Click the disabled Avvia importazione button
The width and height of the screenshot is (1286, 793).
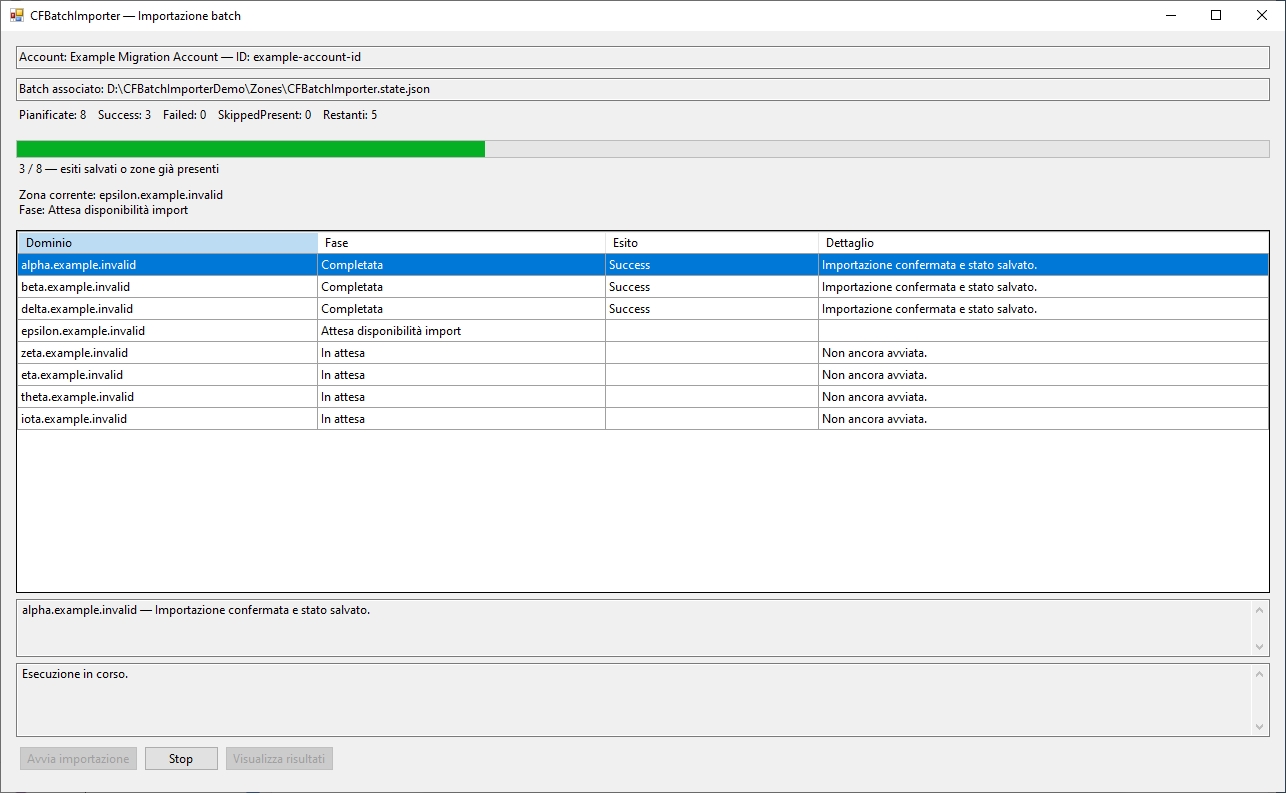[x=78, y=759]
